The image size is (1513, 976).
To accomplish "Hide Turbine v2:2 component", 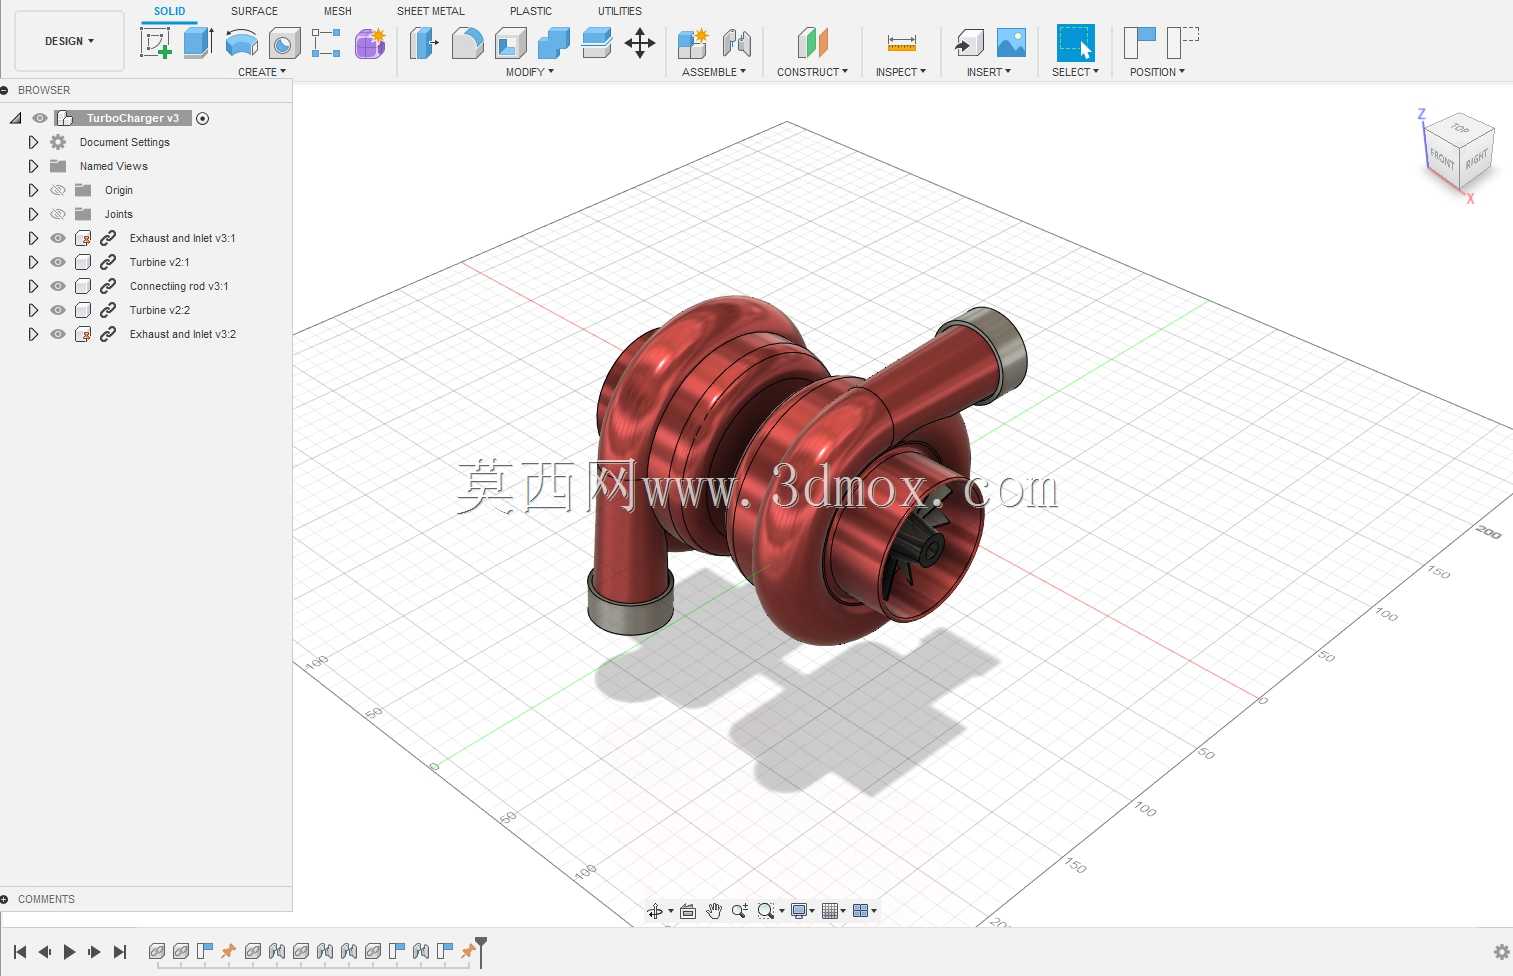I will pyautogui.click(x=58, y=310).
